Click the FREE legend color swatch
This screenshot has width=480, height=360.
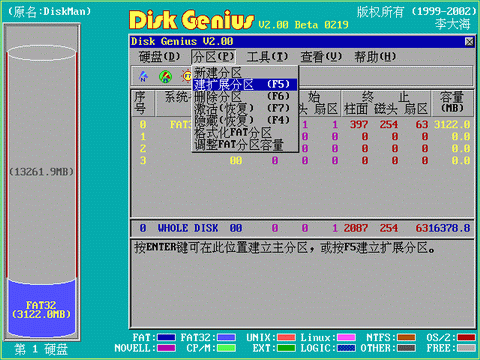click(466, 348)
